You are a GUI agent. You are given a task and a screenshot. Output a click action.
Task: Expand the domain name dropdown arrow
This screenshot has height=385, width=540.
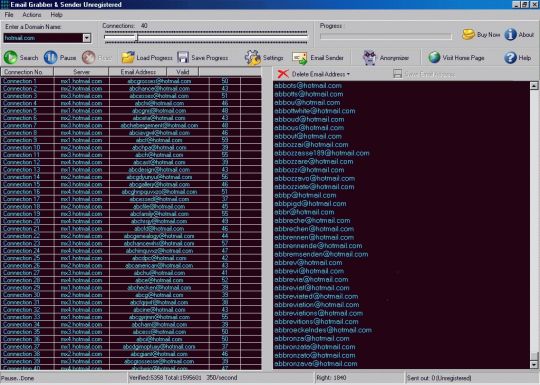(87, 38)
